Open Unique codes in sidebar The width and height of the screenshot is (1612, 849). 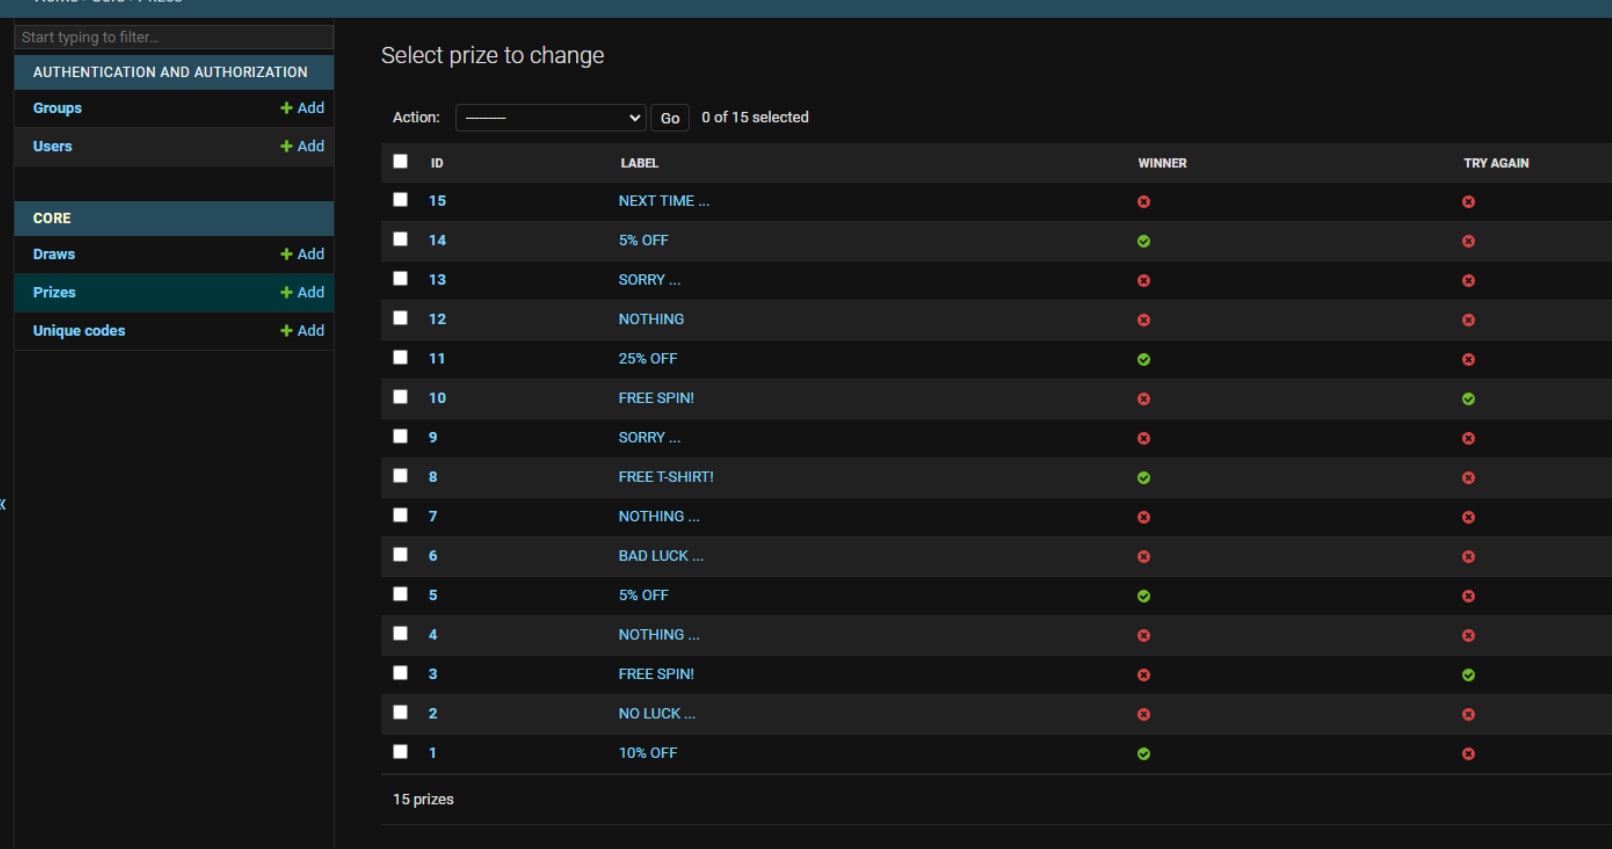coord(79,330)
